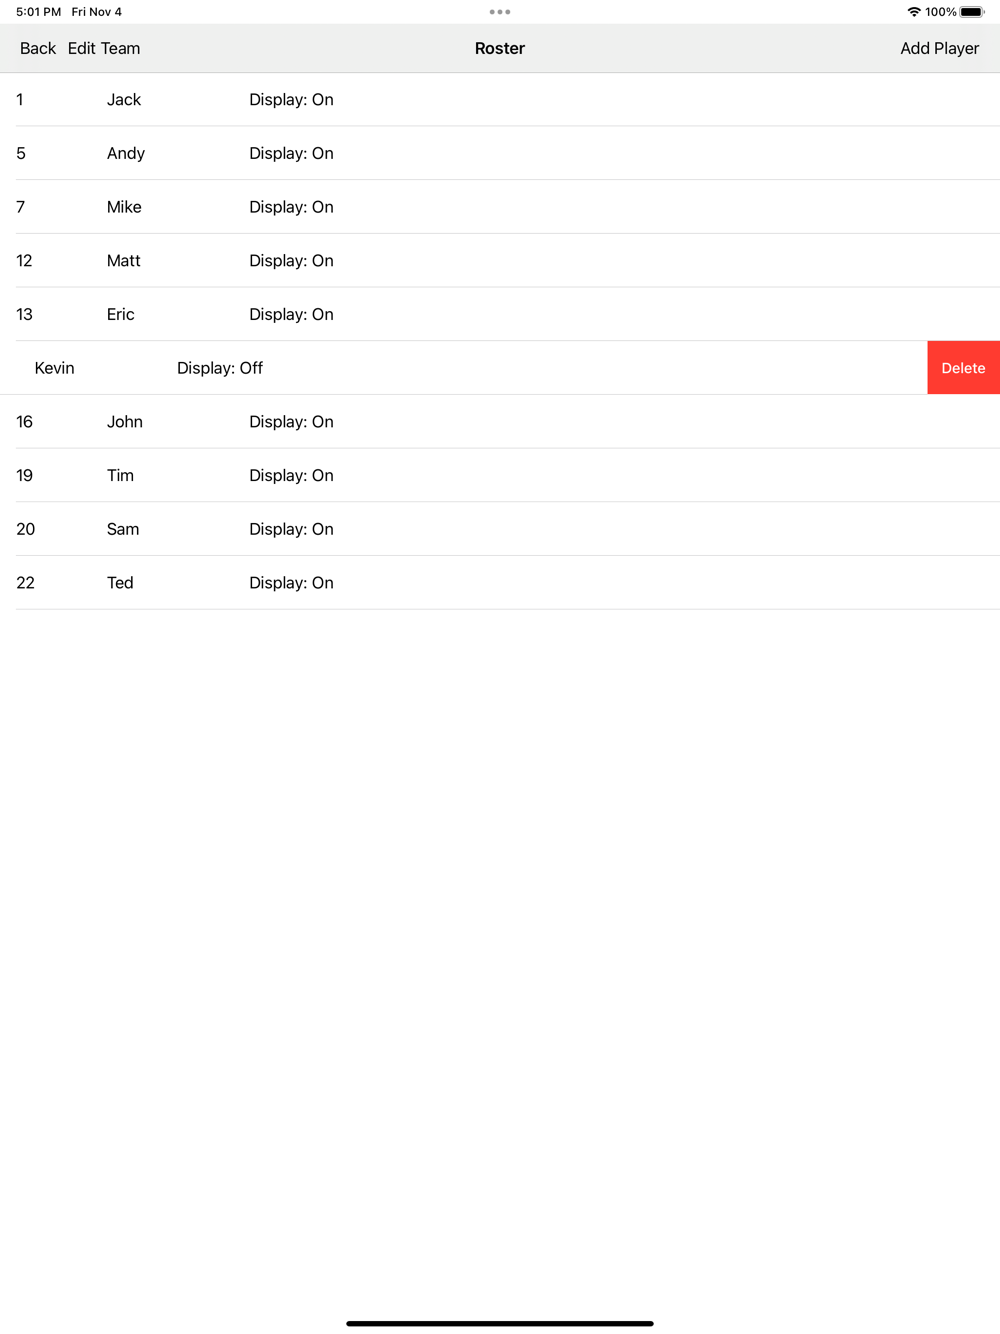
Task: Select the Jack player name
Action: [124, 100]
